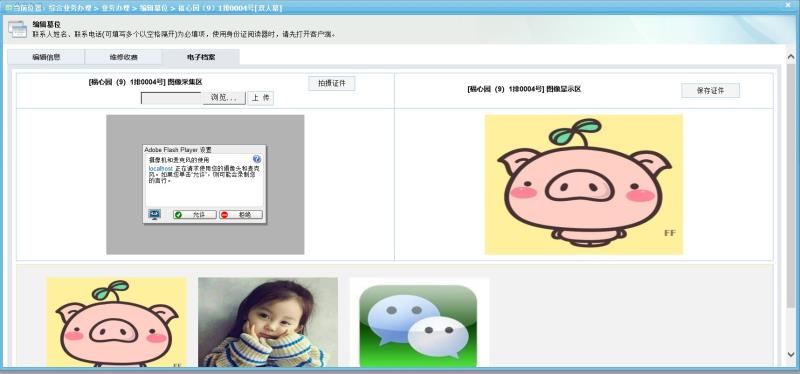Select the 电子档案 tab
The height and width of the screenshot is (374, 800).
point(201,57)
